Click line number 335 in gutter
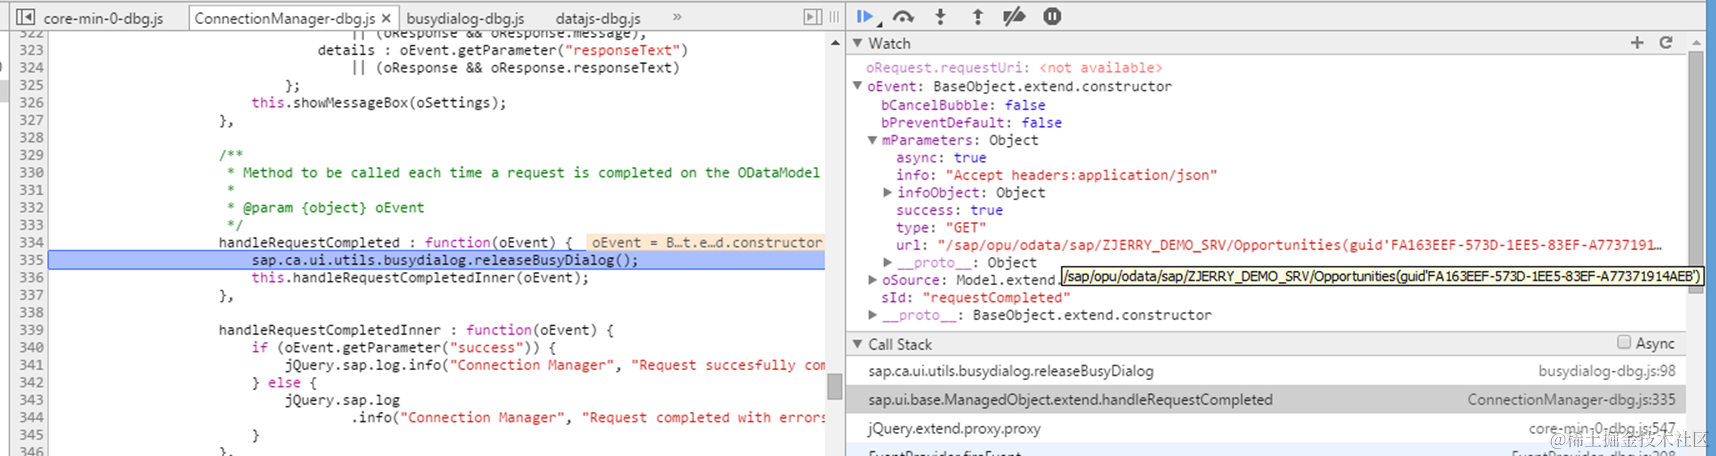The image size is (1716, 456). point(30,260)
